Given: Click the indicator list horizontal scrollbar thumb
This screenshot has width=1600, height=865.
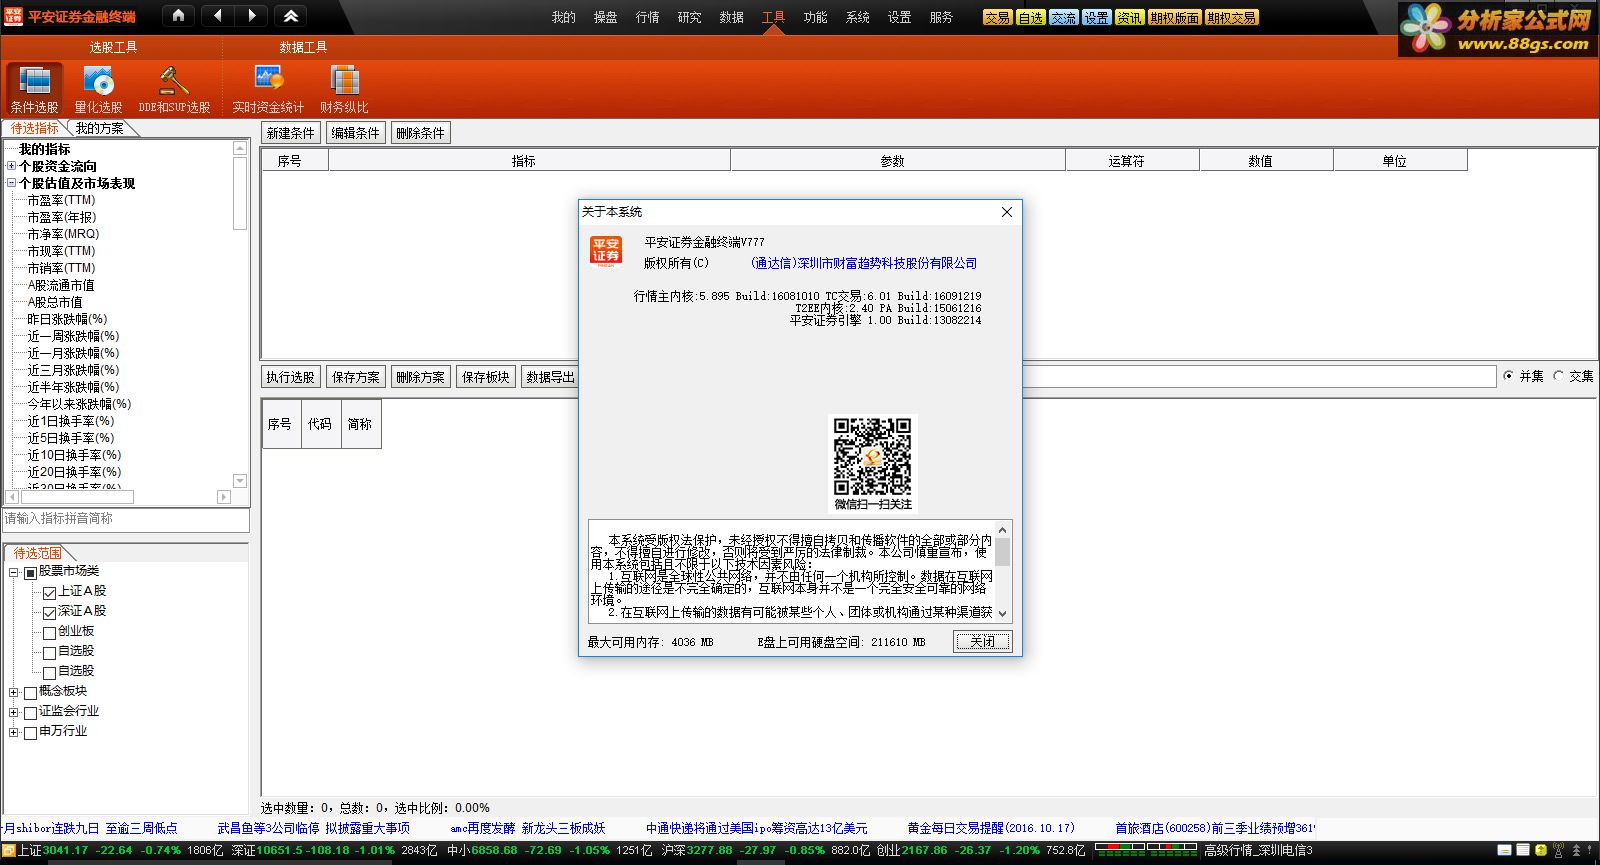Looking at the screenshot, I should 78,497.
